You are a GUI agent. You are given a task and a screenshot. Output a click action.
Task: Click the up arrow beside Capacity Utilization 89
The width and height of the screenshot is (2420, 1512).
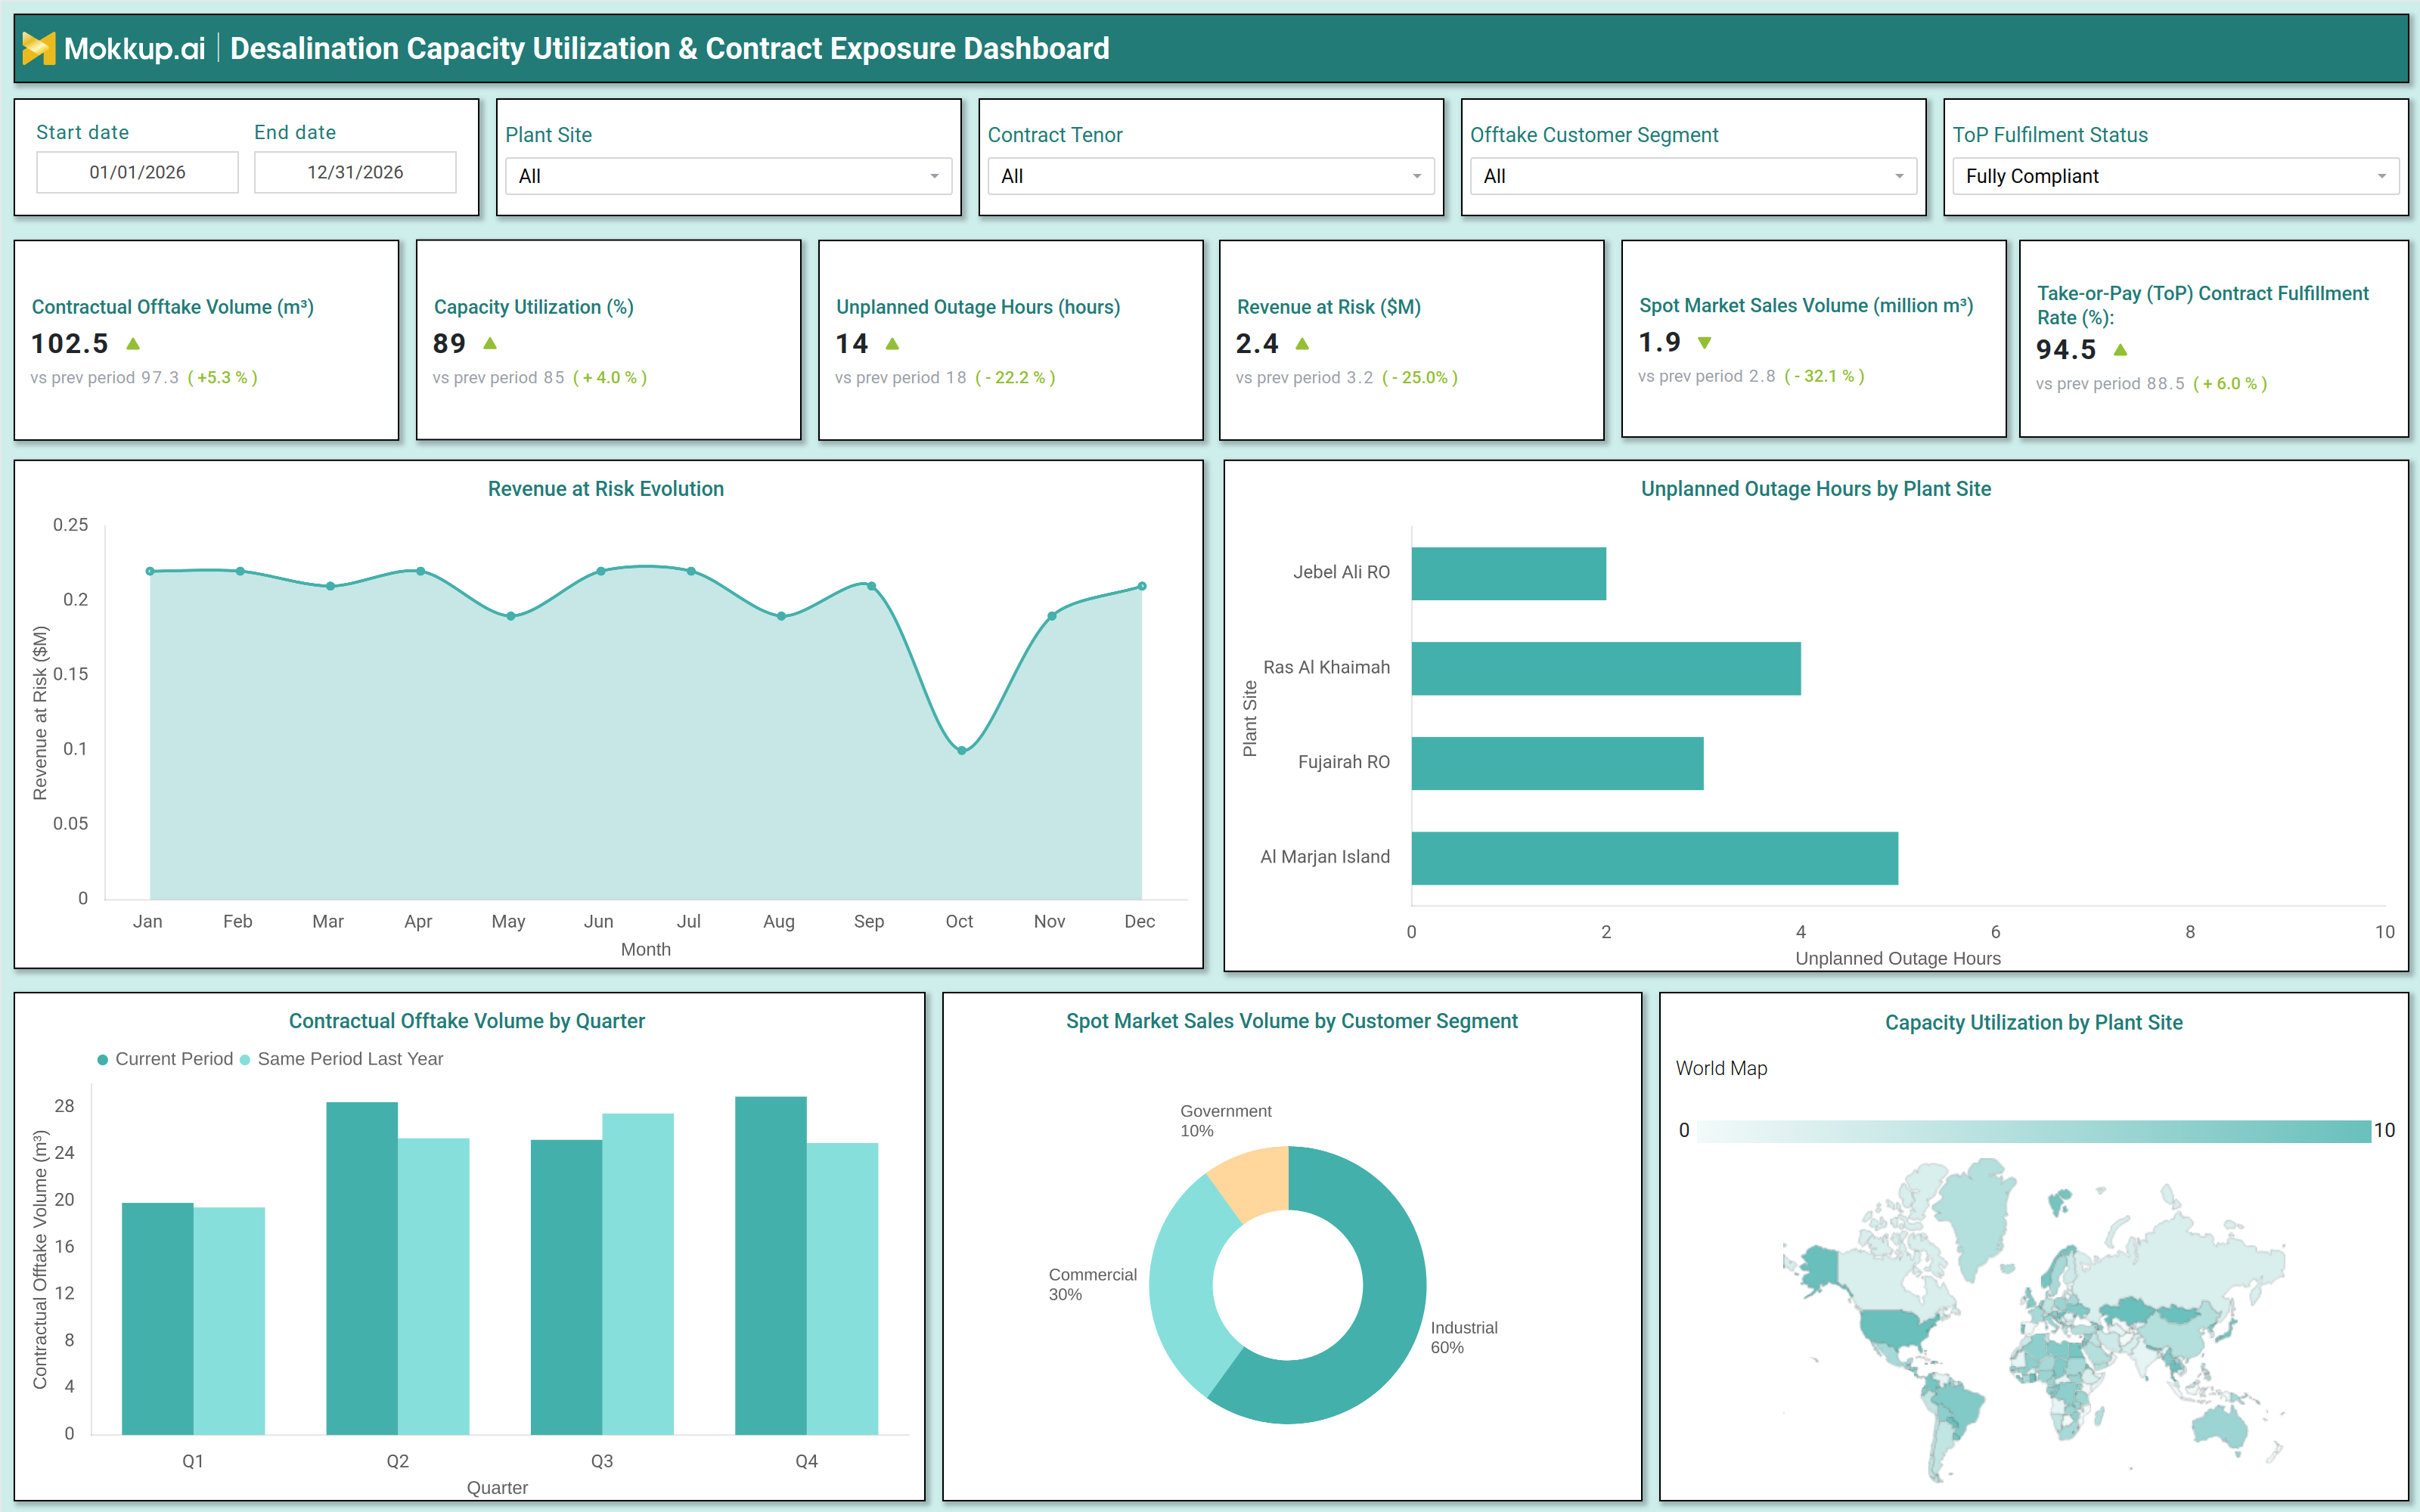[490, 344]
